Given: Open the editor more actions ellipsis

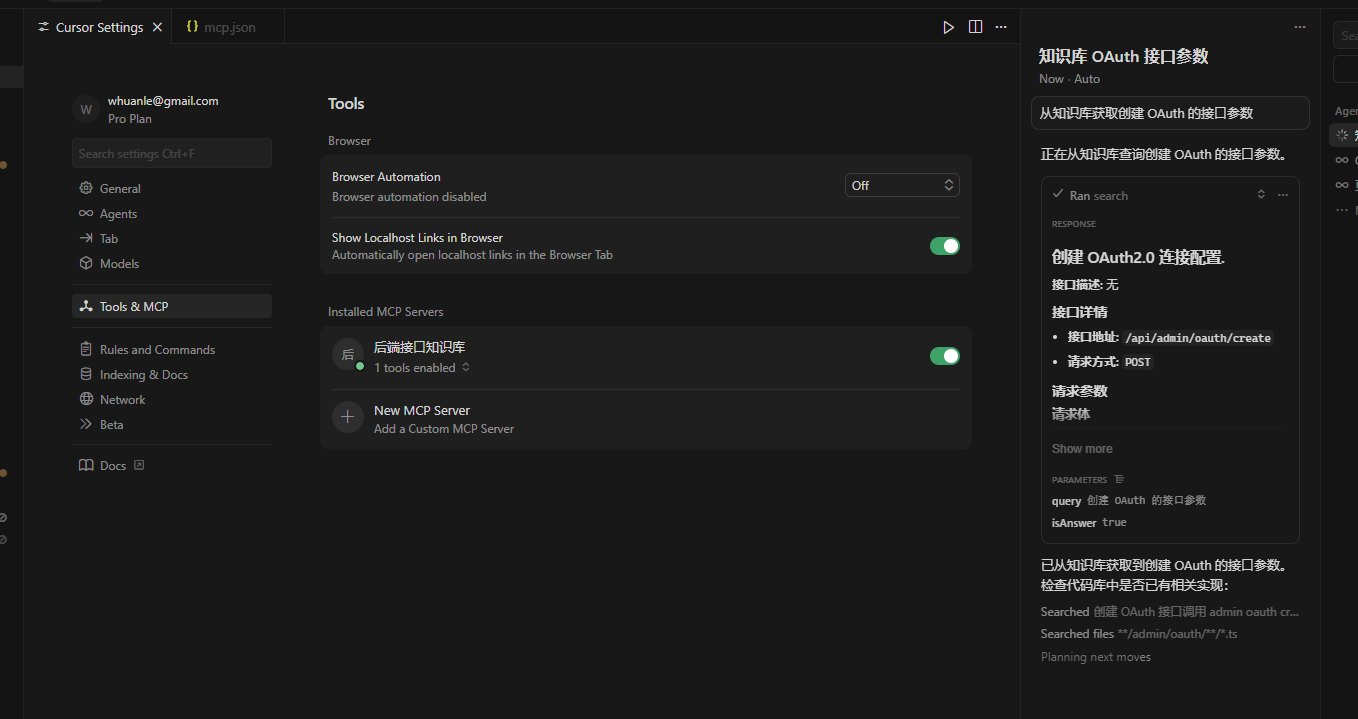Looking at the screenshot, I should click(x=1001, y=27).
